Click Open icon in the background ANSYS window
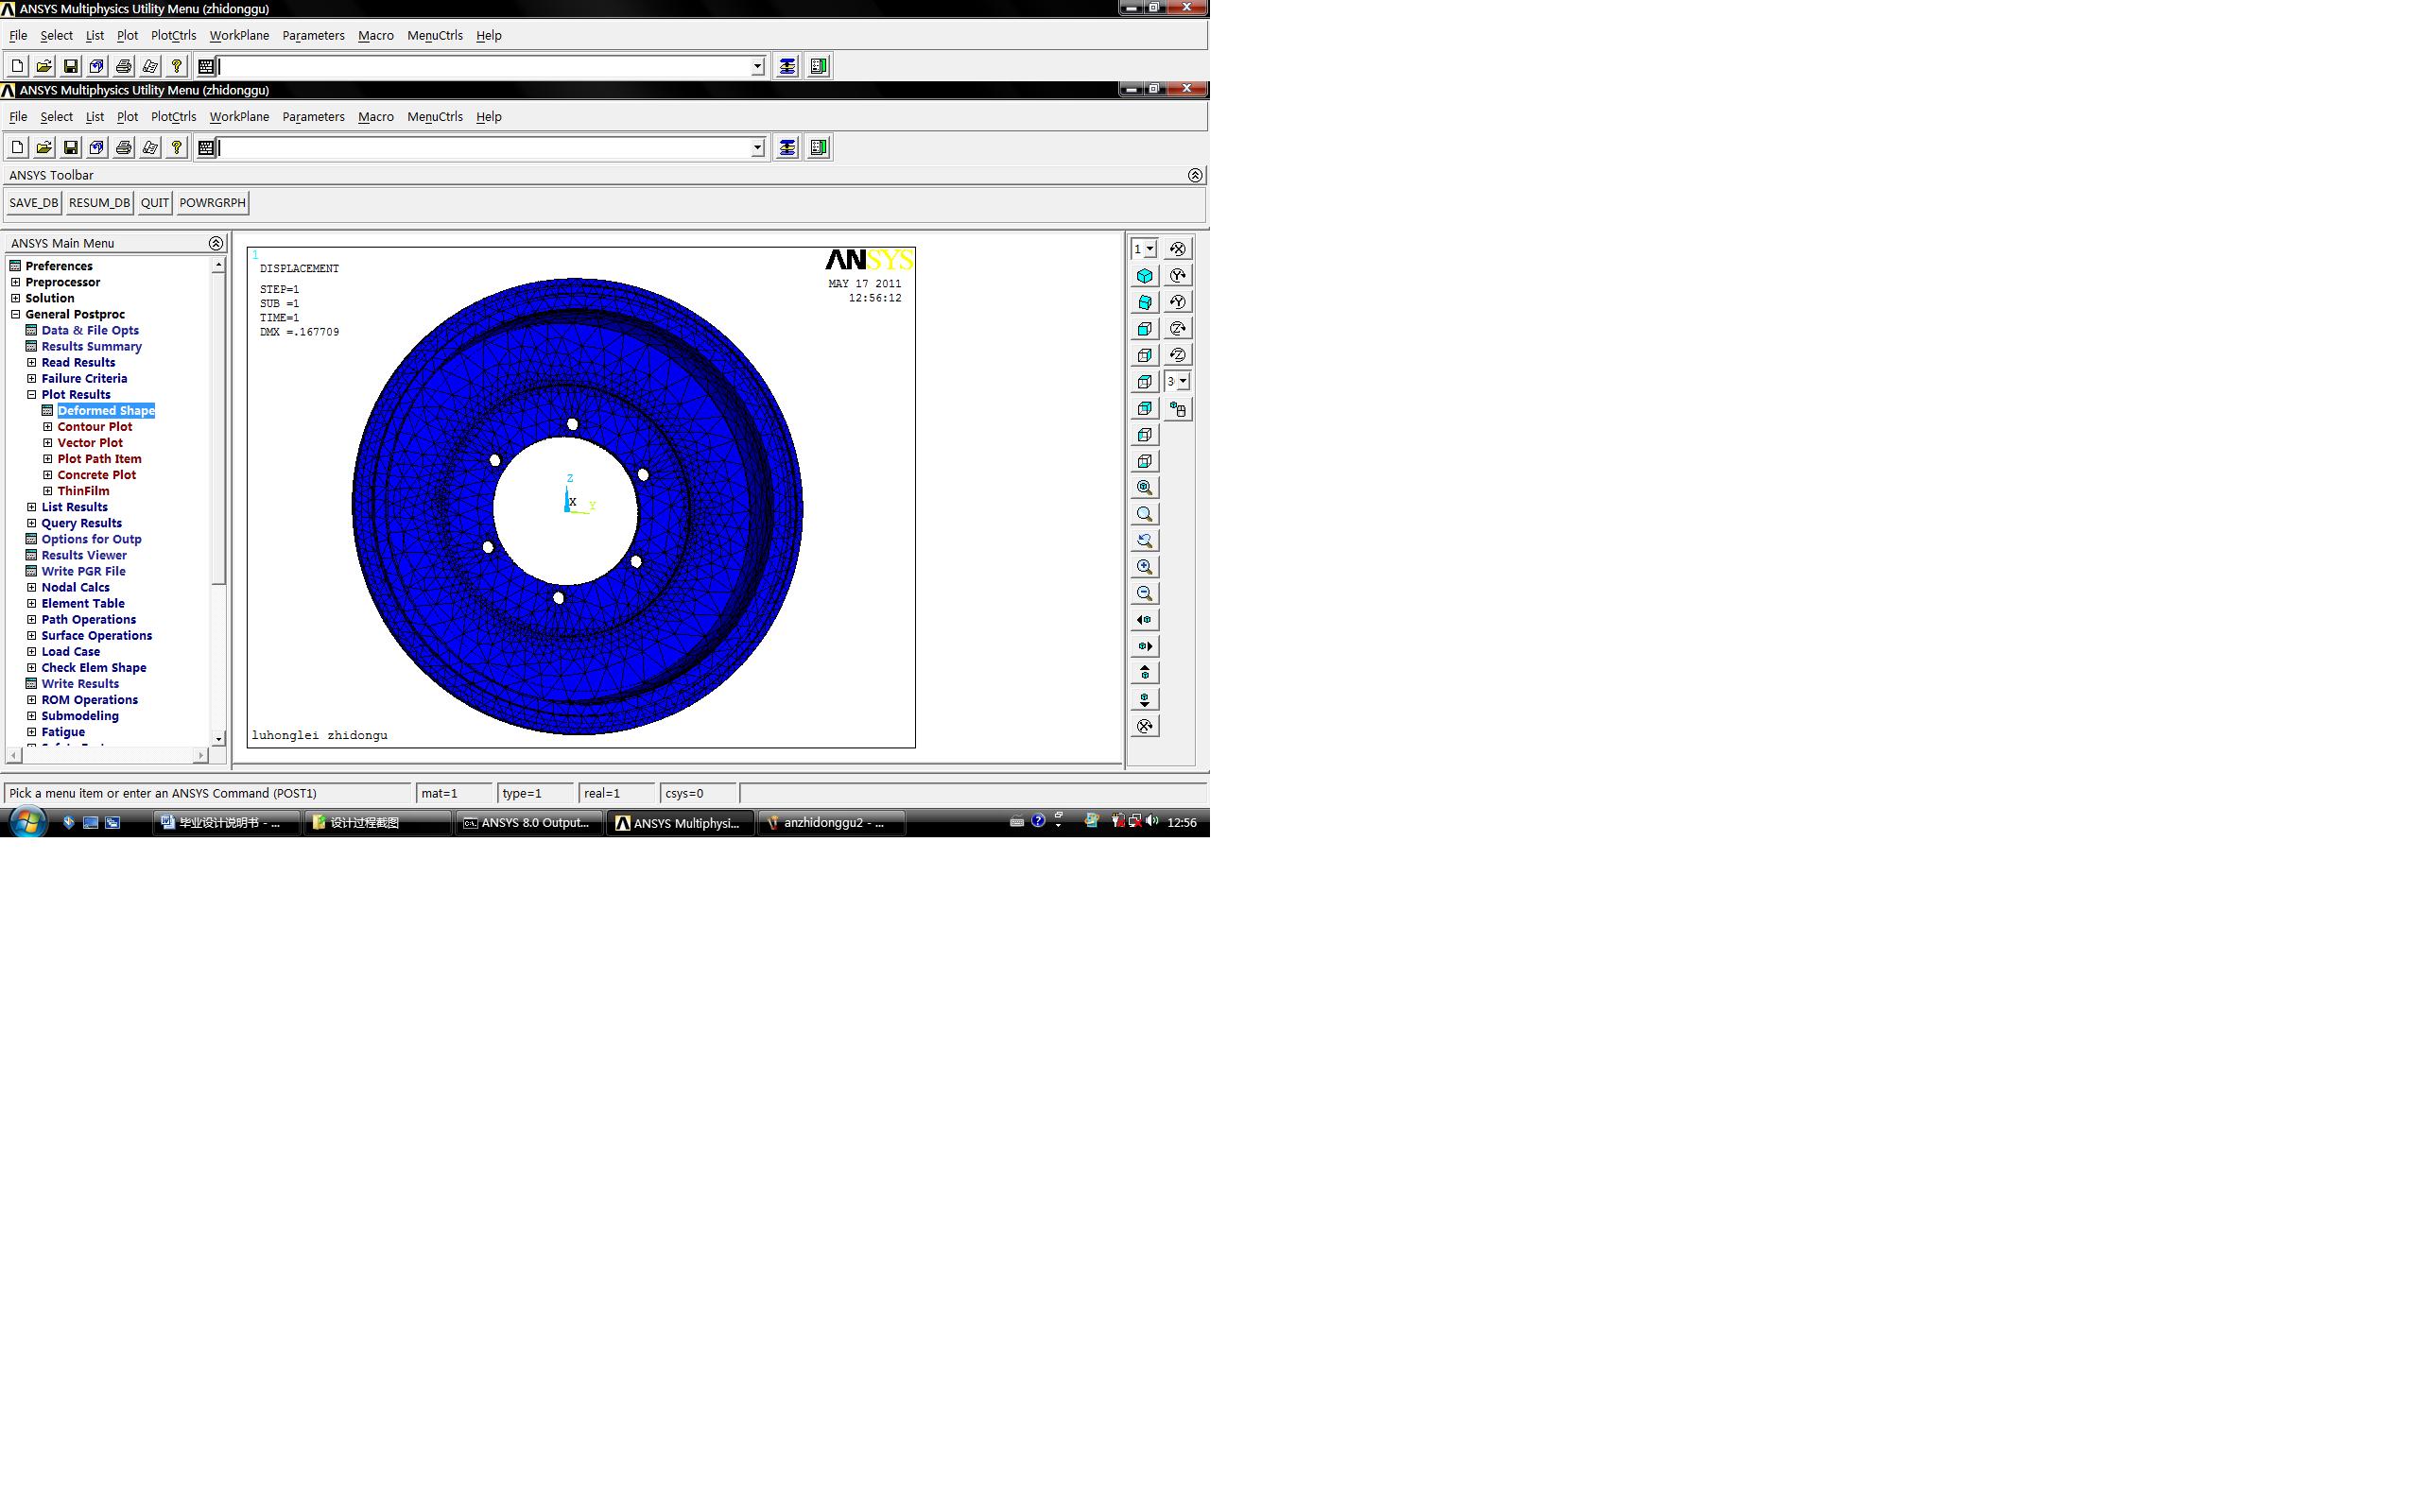 [x=44, y=67]
